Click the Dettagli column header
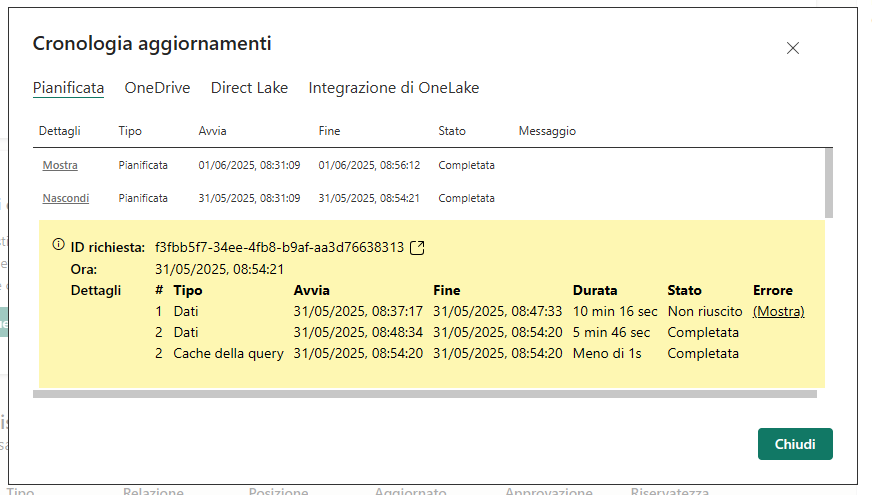The image size is (872, 495). 60,131
